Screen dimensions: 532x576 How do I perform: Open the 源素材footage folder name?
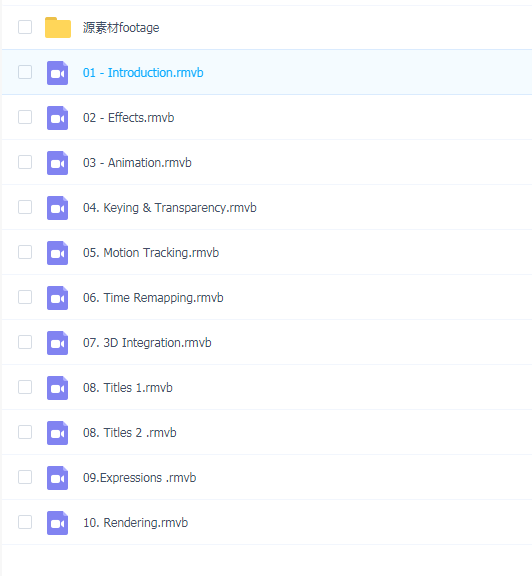point(121,28)
